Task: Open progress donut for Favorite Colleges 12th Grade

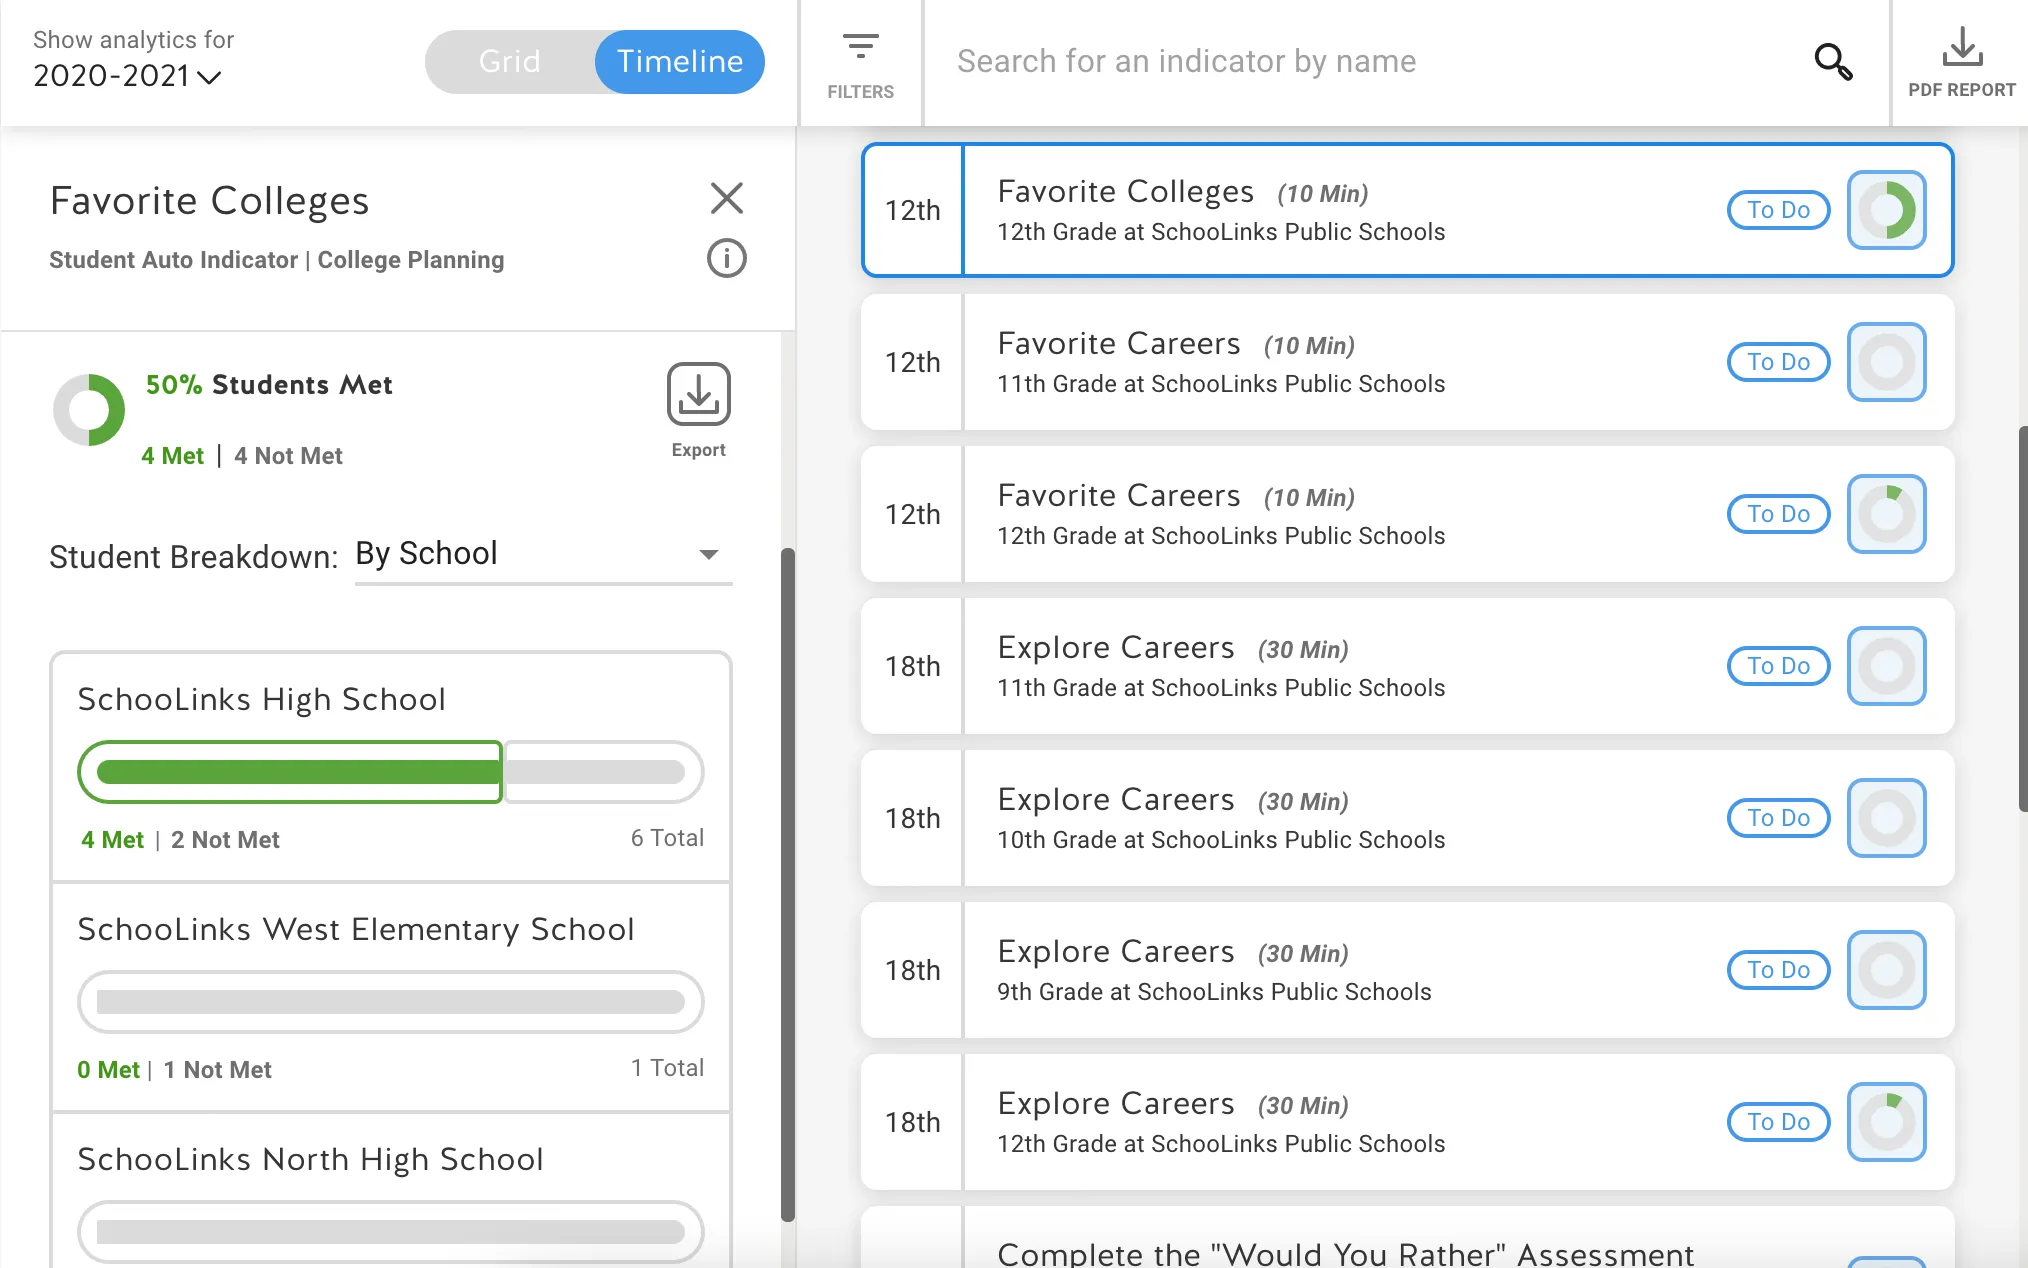Action: click(1887, 210)
